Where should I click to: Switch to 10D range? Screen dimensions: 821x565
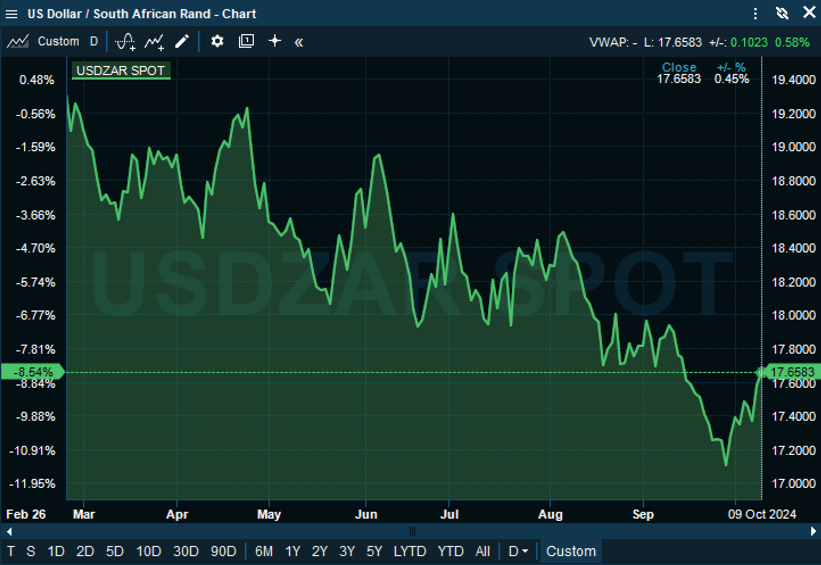149,551
